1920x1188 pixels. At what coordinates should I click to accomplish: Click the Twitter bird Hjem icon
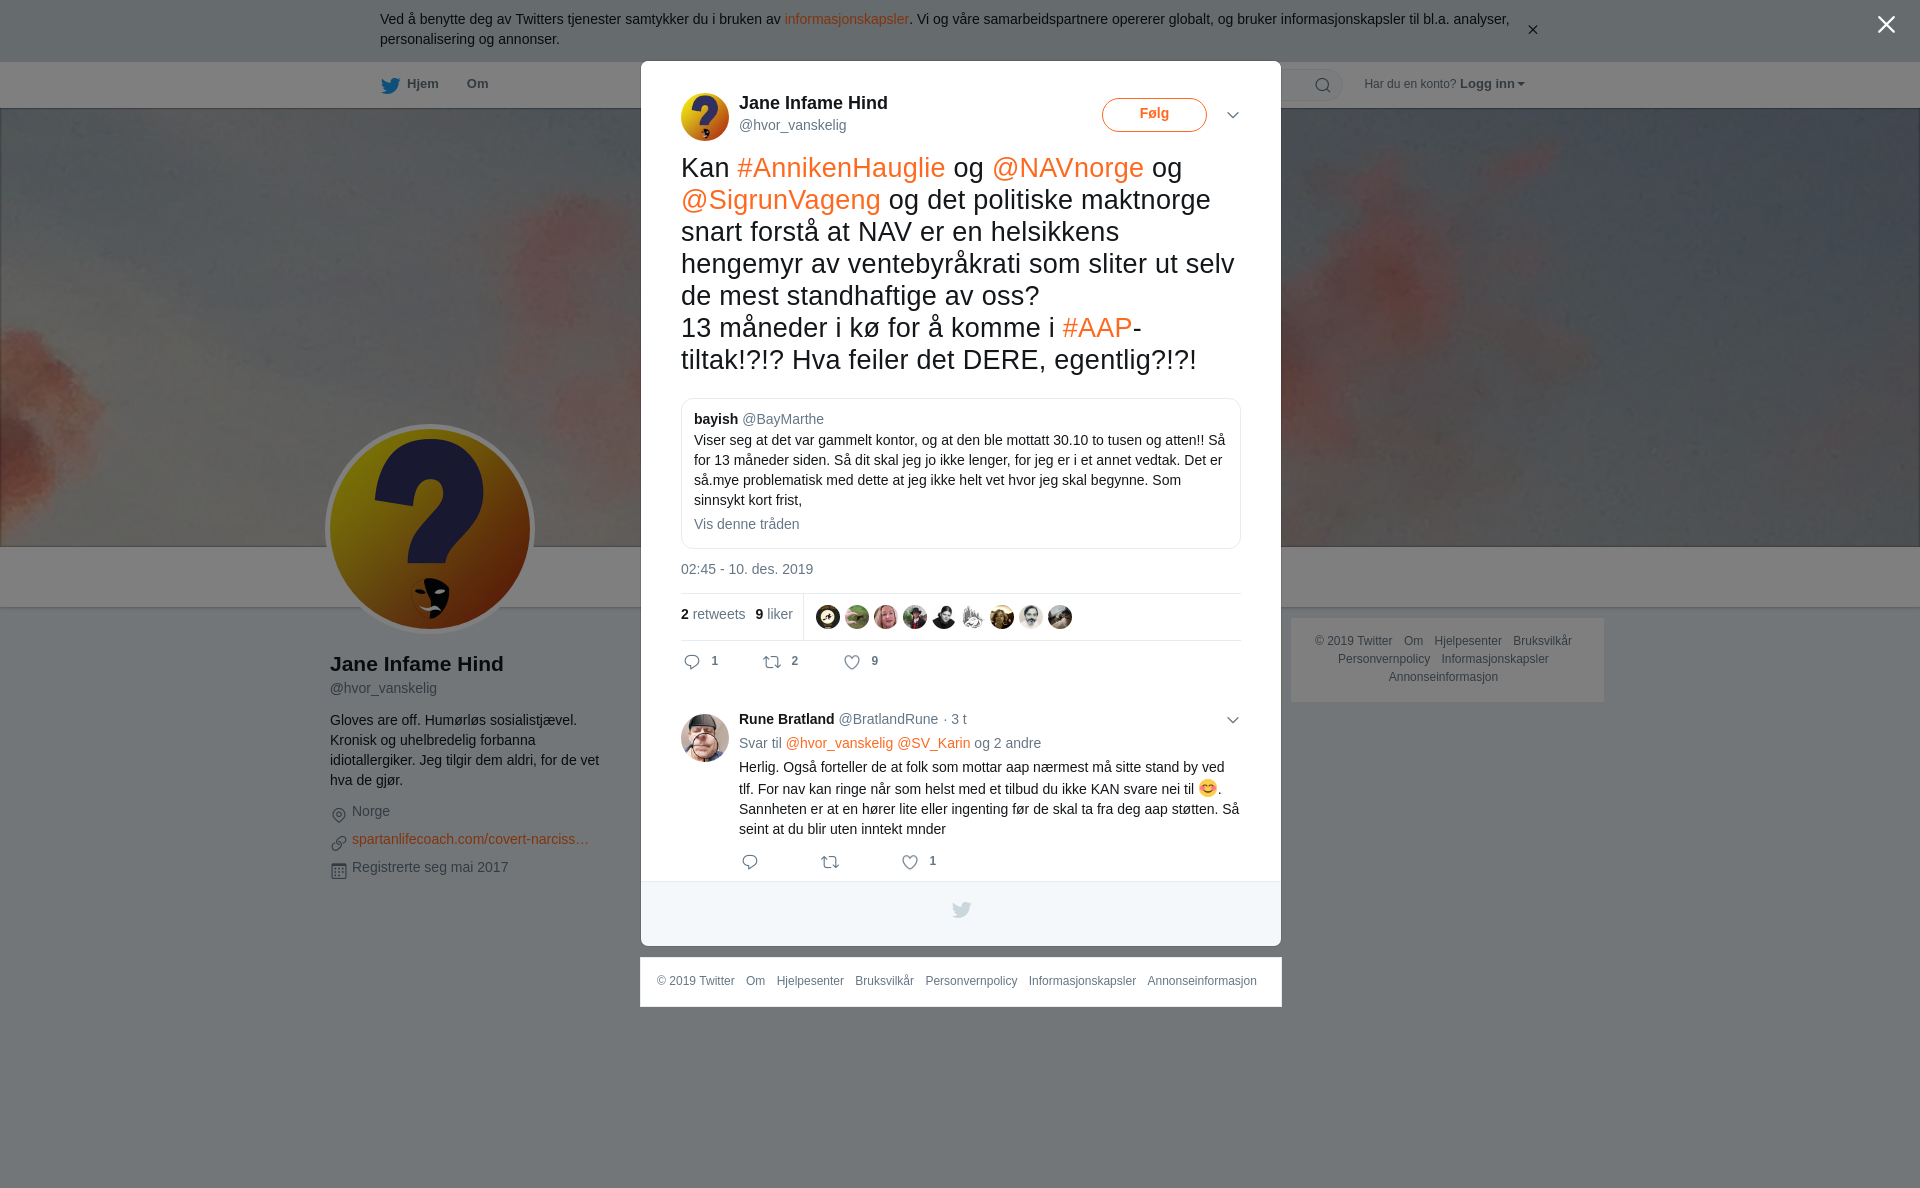pyautogui.click(x=390, y=85)
